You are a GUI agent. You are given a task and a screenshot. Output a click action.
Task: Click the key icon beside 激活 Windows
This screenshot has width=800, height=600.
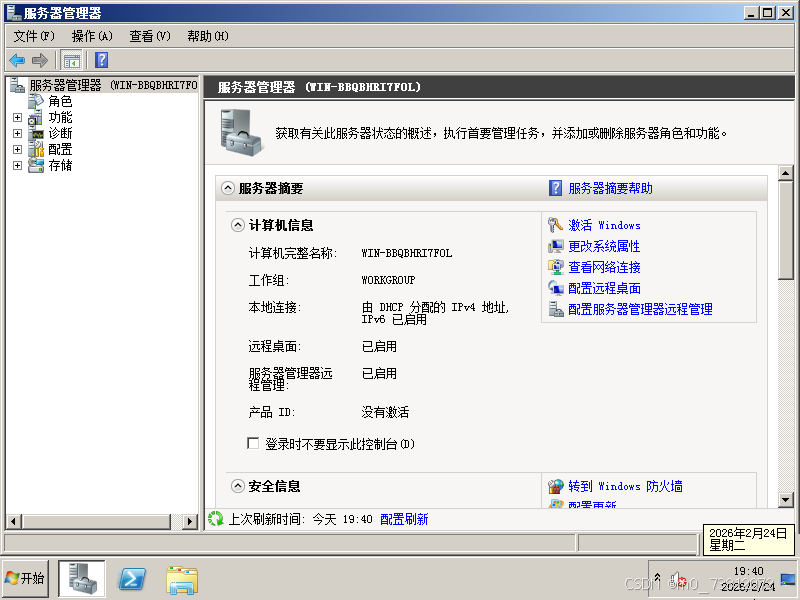[555, 225]
